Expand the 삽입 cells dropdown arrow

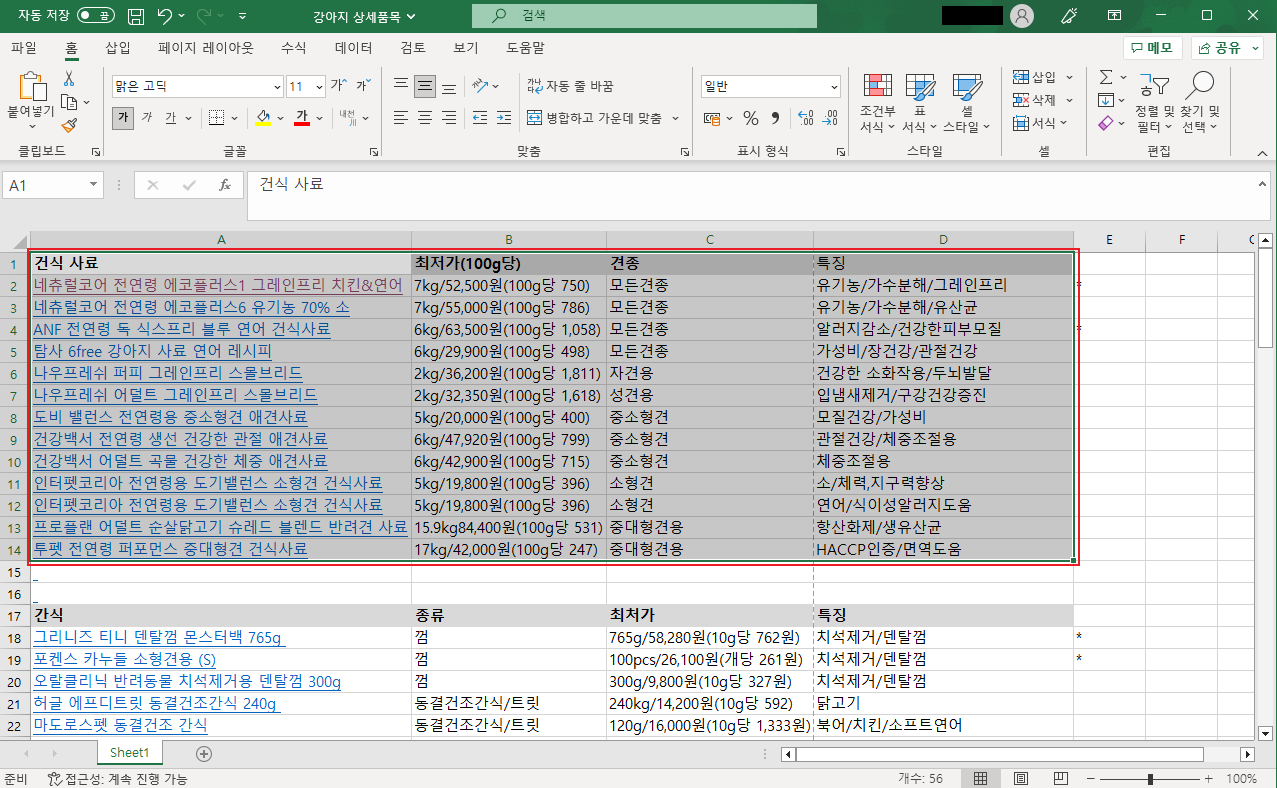1069,77
